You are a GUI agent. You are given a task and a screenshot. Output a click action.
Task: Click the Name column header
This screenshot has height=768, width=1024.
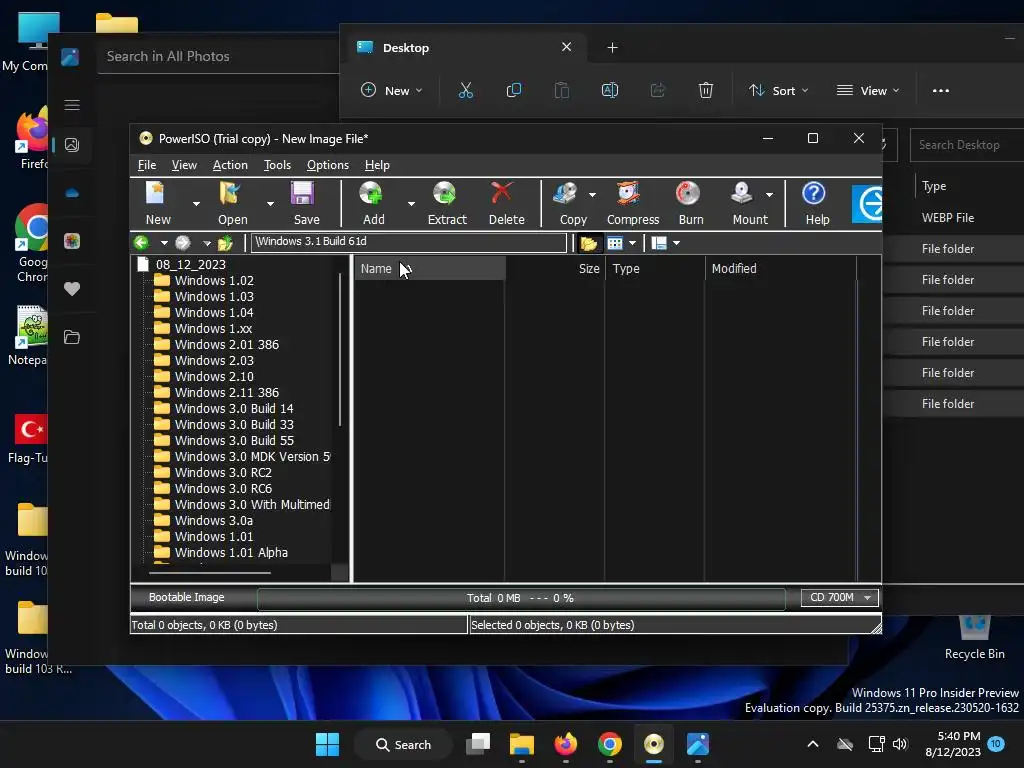[x=430, y=268]
